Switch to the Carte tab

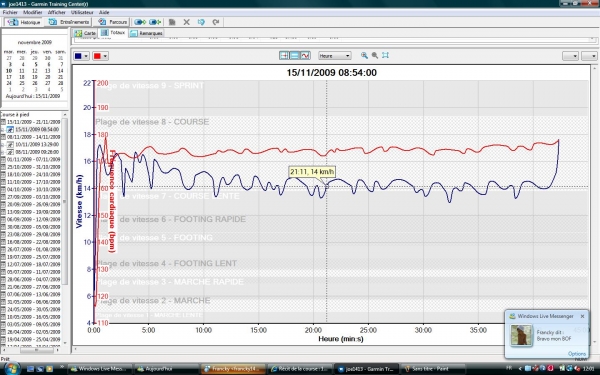(85, 33)
